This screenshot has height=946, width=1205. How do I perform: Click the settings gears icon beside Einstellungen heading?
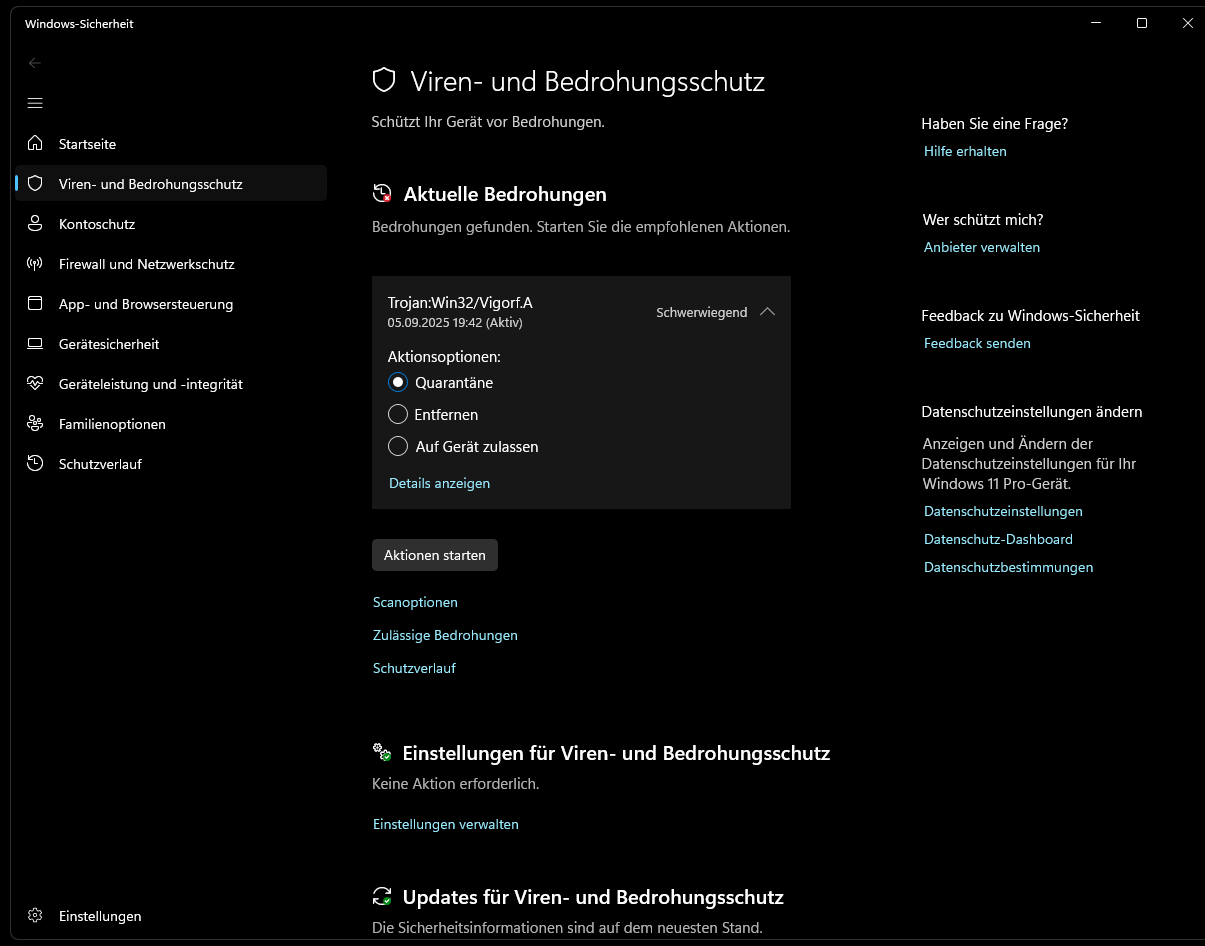coord(381,752)
